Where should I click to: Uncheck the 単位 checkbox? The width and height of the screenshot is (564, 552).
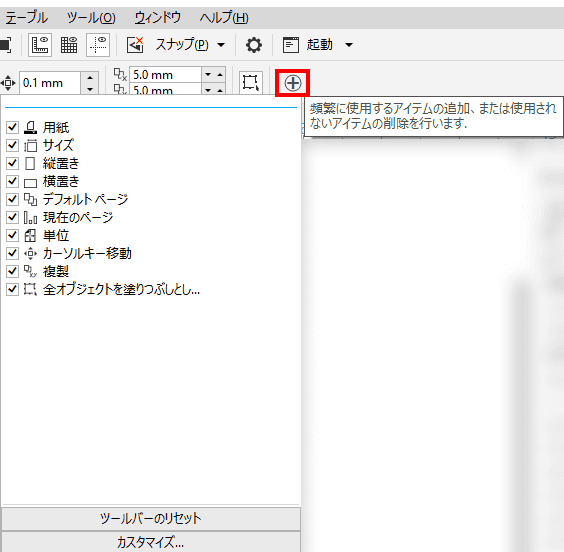[x=12, y=235]
